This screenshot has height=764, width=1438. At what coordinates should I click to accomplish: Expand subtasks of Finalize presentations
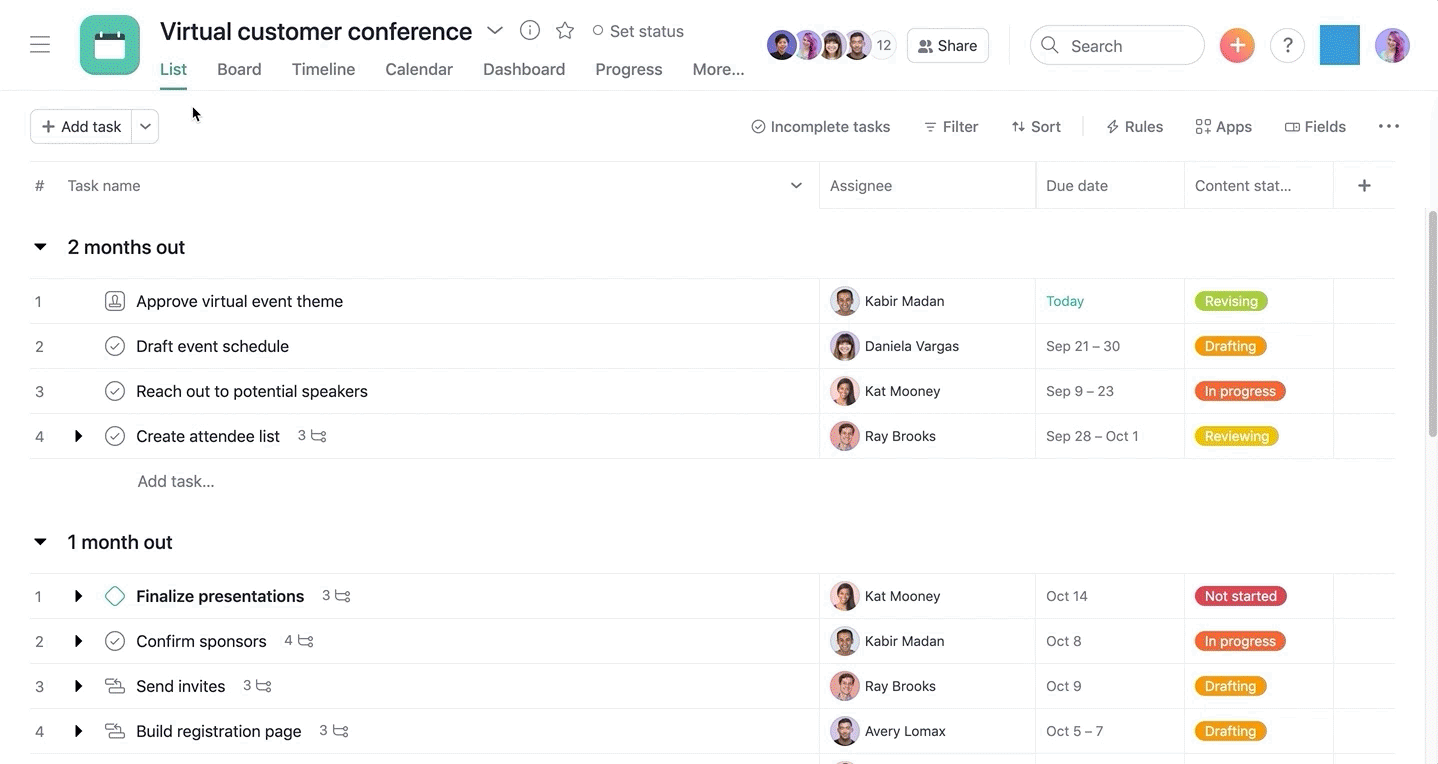(78, 596)
